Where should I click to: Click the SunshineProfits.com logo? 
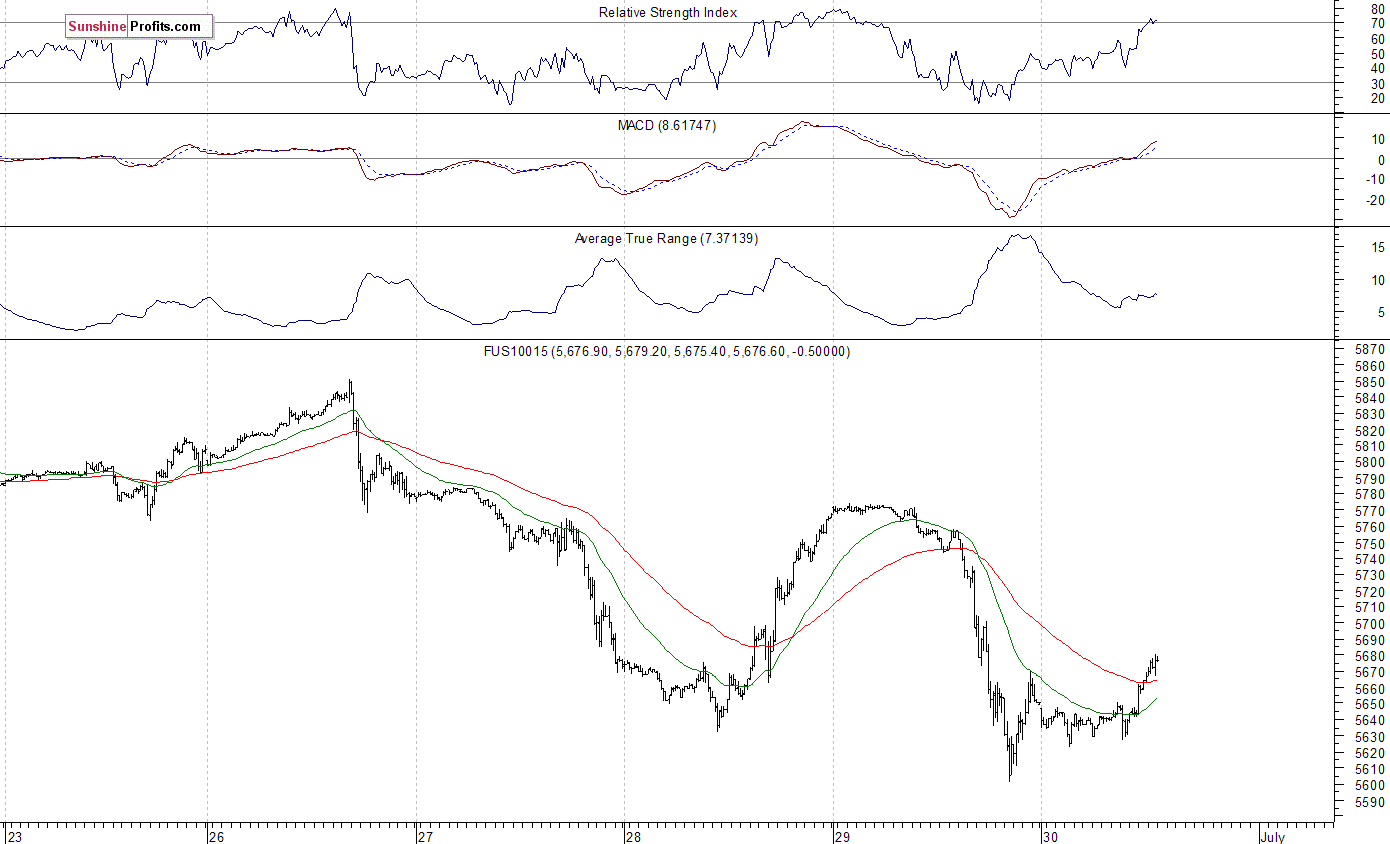point(139,27)
